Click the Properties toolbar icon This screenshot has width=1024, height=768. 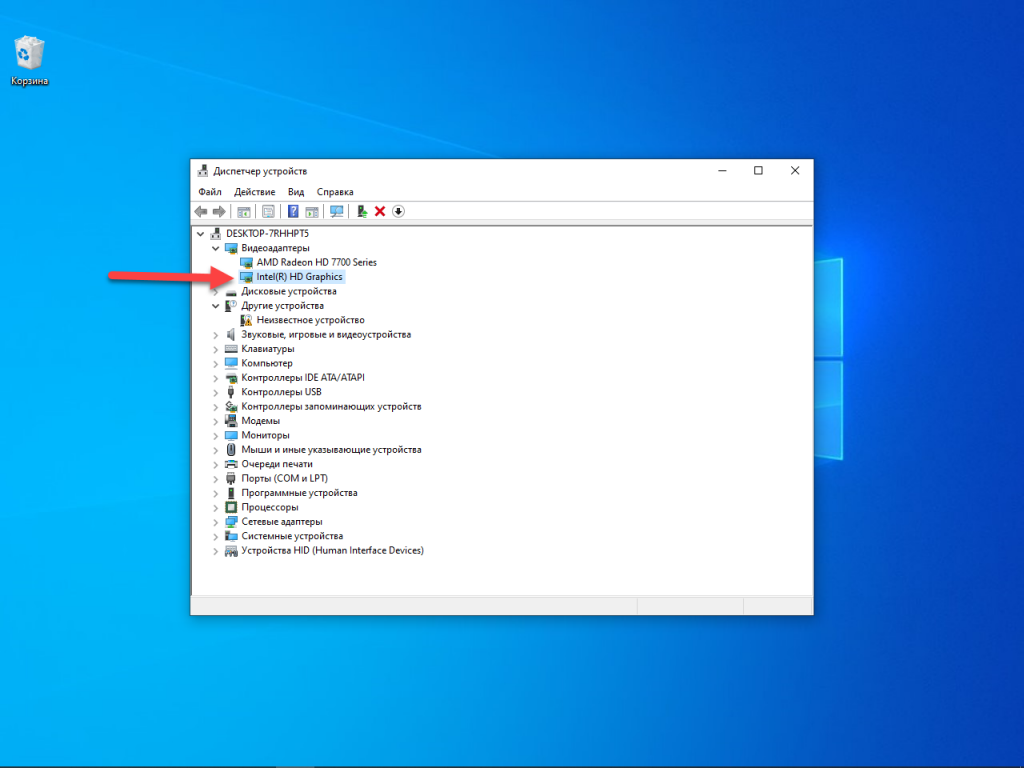pos(268,211)
